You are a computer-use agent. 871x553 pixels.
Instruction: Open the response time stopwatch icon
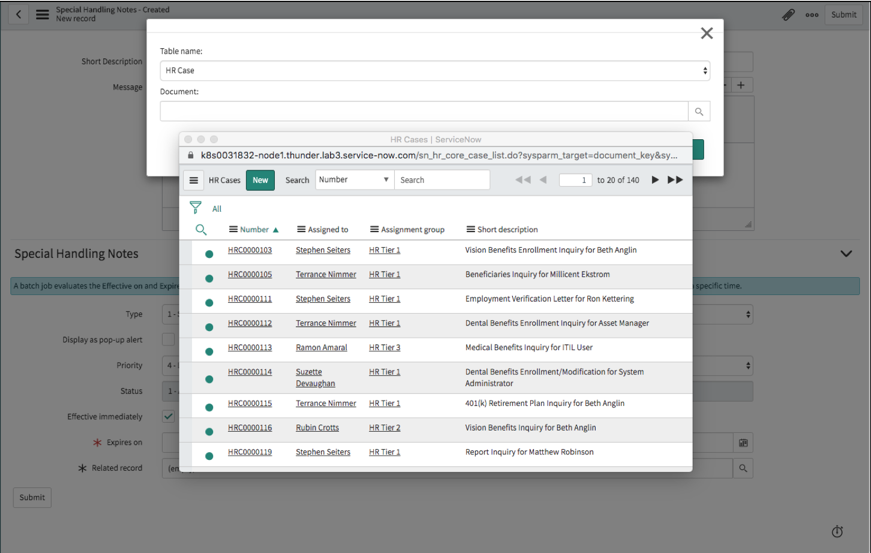coord(837,532)
